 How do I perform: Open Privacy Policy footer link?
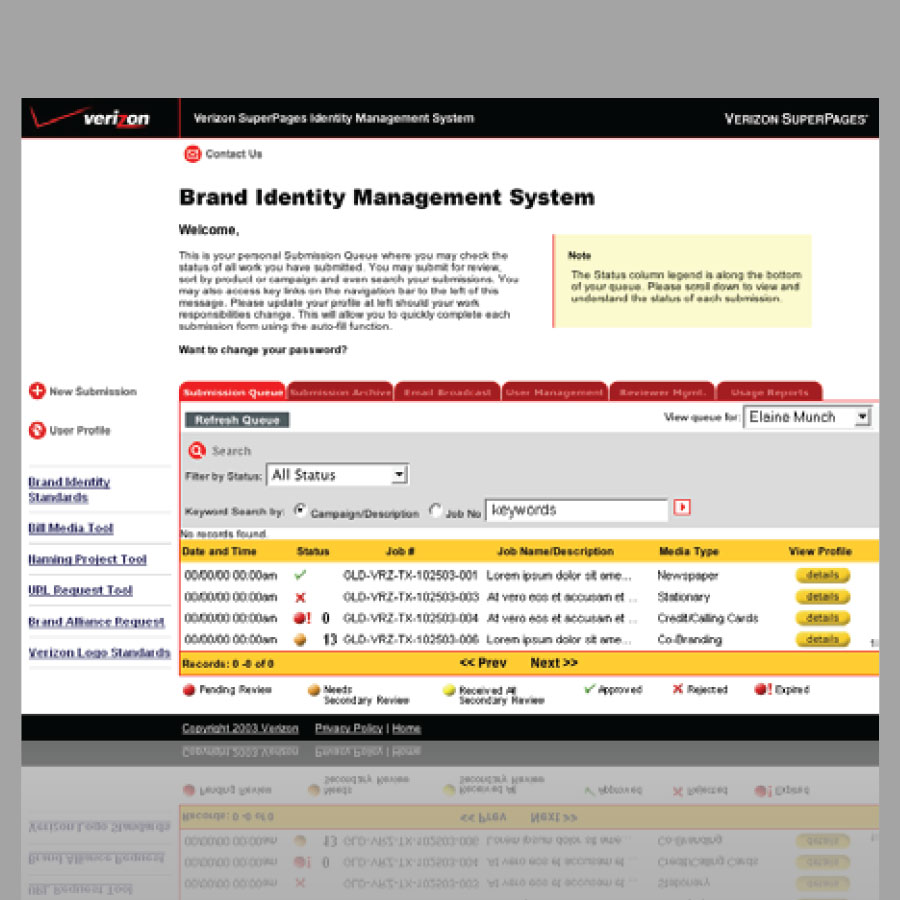coord(349,728)
